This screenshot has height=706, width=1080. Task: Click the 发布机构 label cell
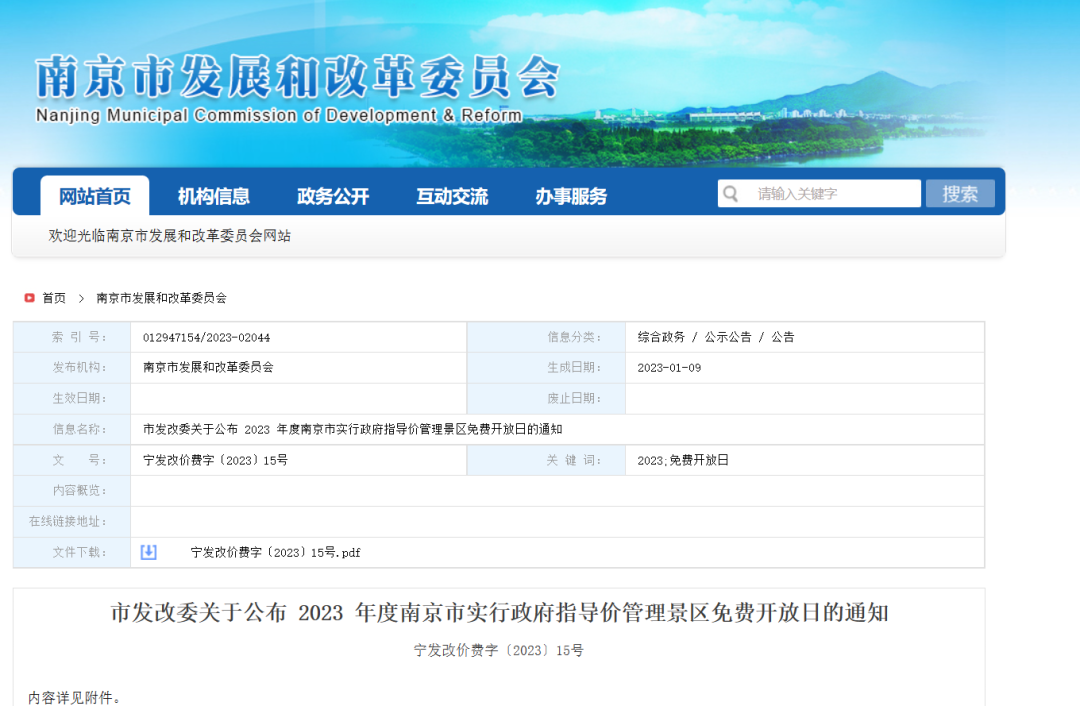[x=72, y=368]
